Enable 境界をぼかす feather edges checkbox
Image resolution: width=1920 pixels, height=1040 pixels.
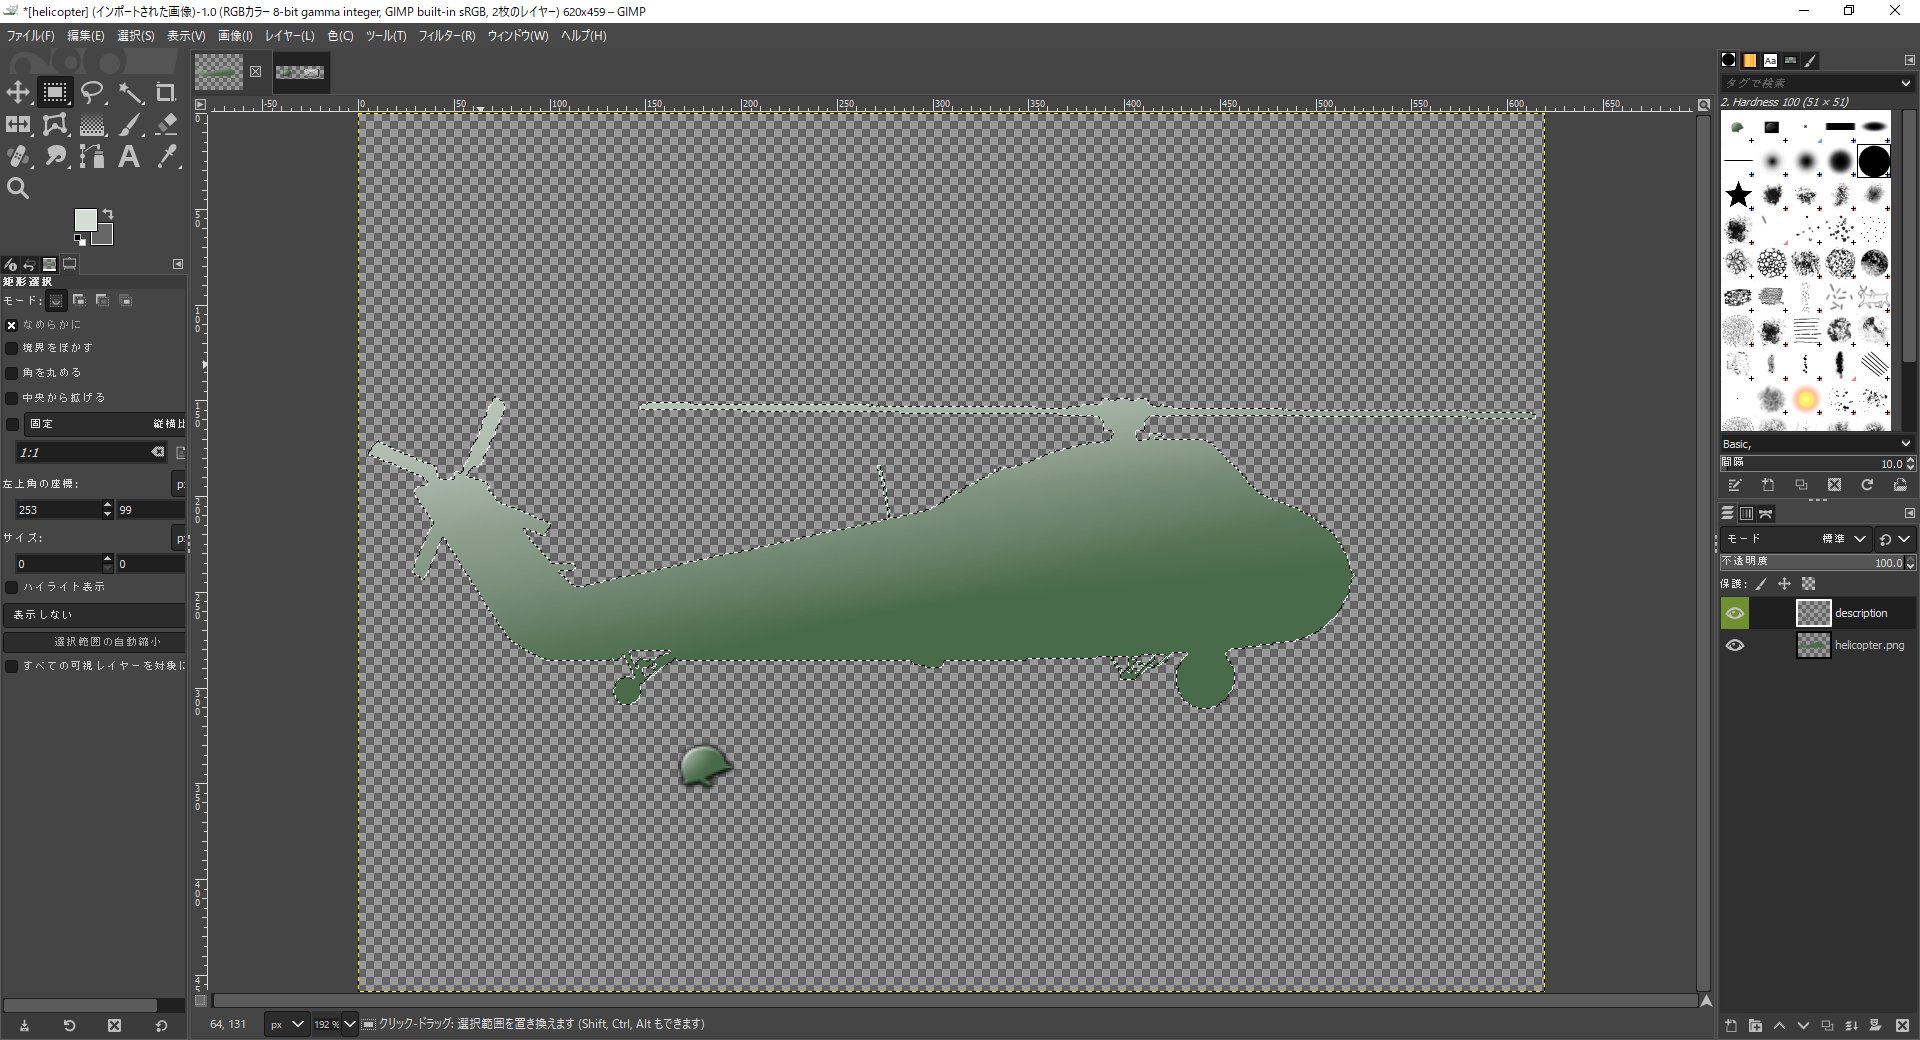tap(12, 348)
